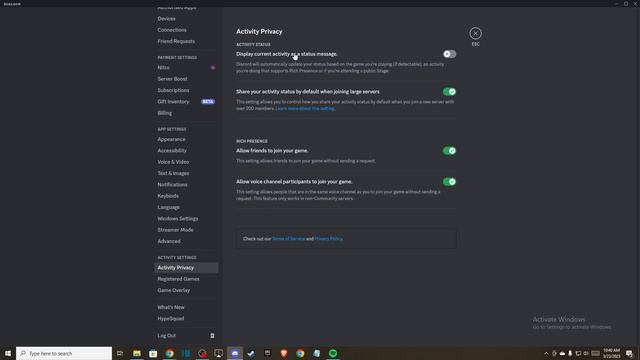The image size is (640, 360).
Task: Click the taskbar clock showing date and time
Action: (x=611, y=353)
